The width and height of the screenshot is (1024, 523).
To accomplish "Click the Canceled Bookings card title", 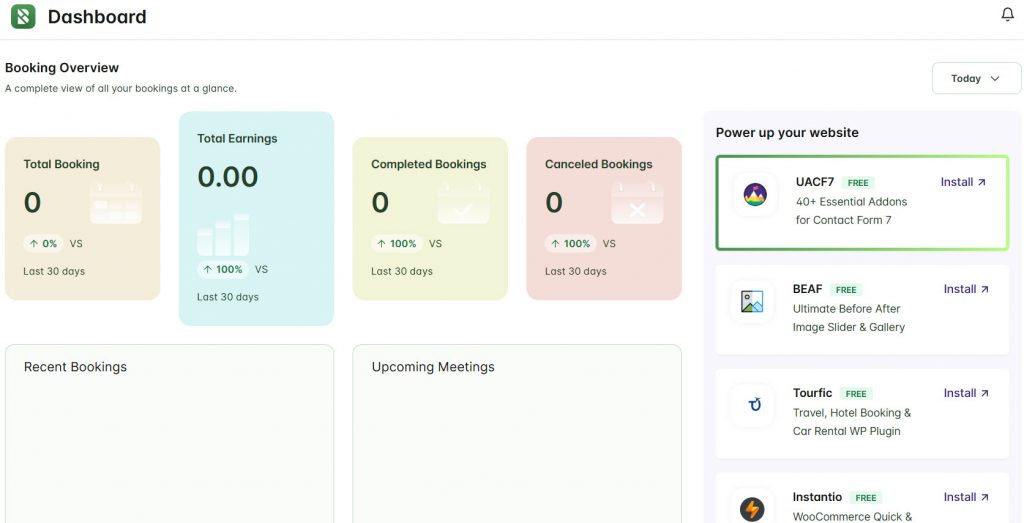I will coord(599,164).
